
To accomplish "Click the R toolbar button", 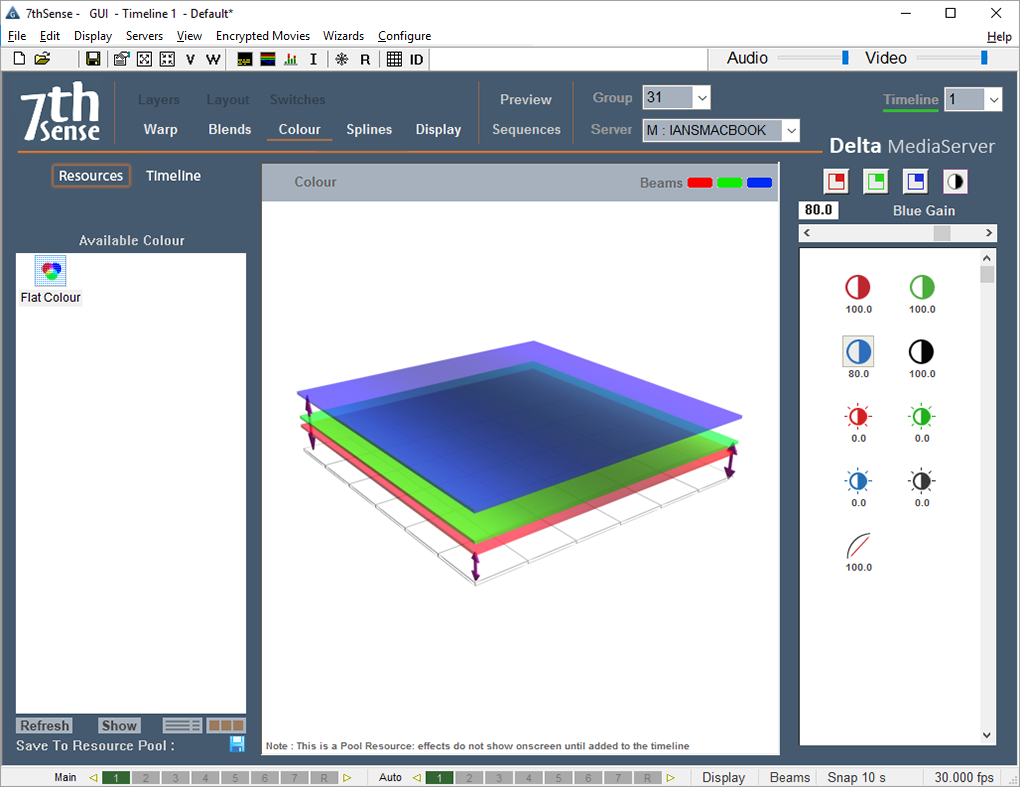I will click(365, 60).
